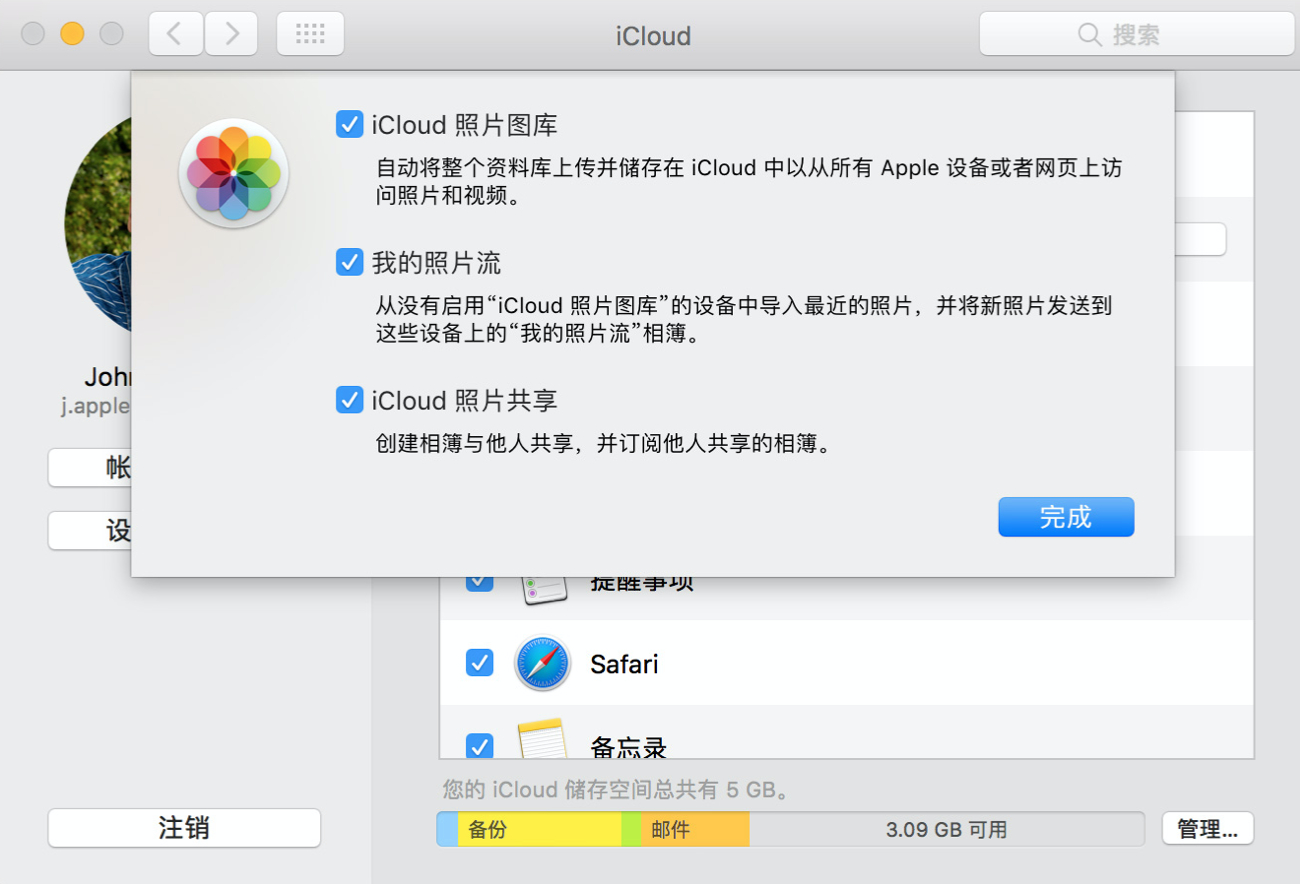Select the Safari icon in the app list

click(541, 662)
